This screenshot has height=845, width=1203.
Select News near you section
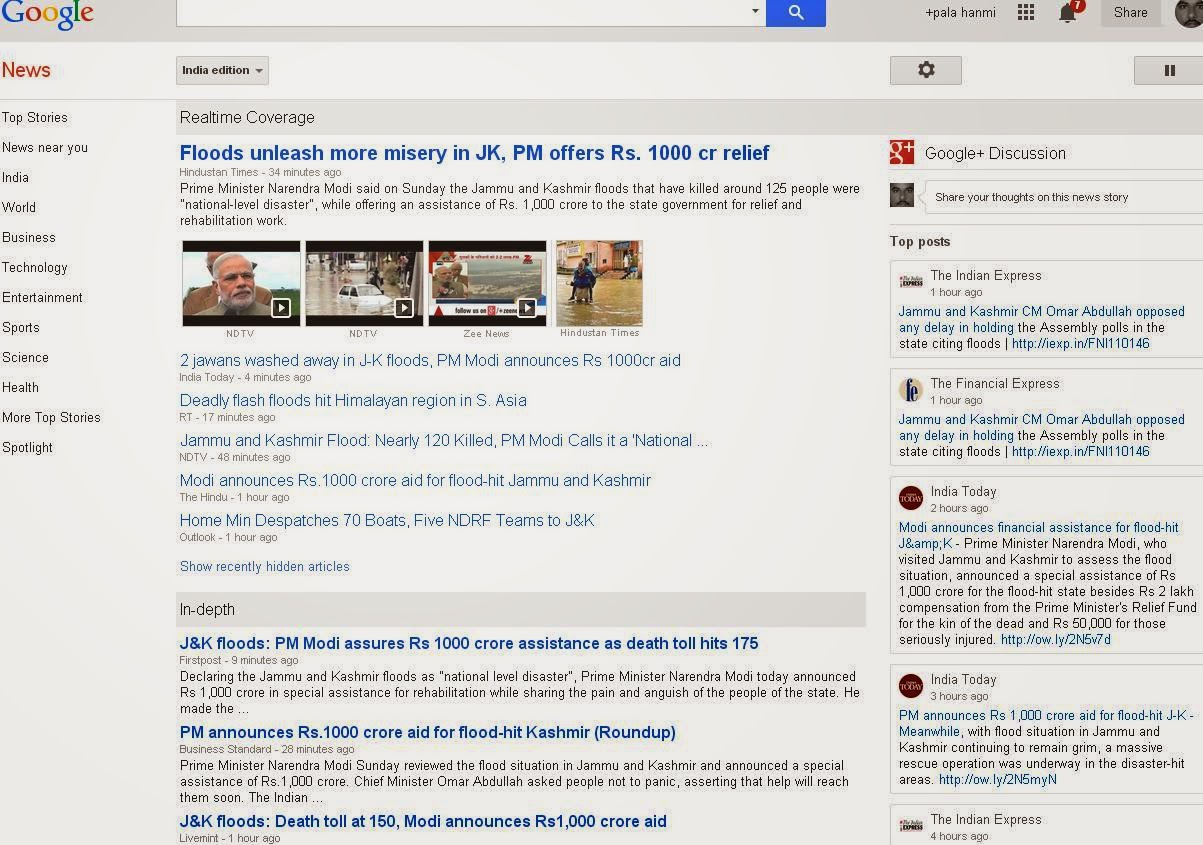pos(45,147)
